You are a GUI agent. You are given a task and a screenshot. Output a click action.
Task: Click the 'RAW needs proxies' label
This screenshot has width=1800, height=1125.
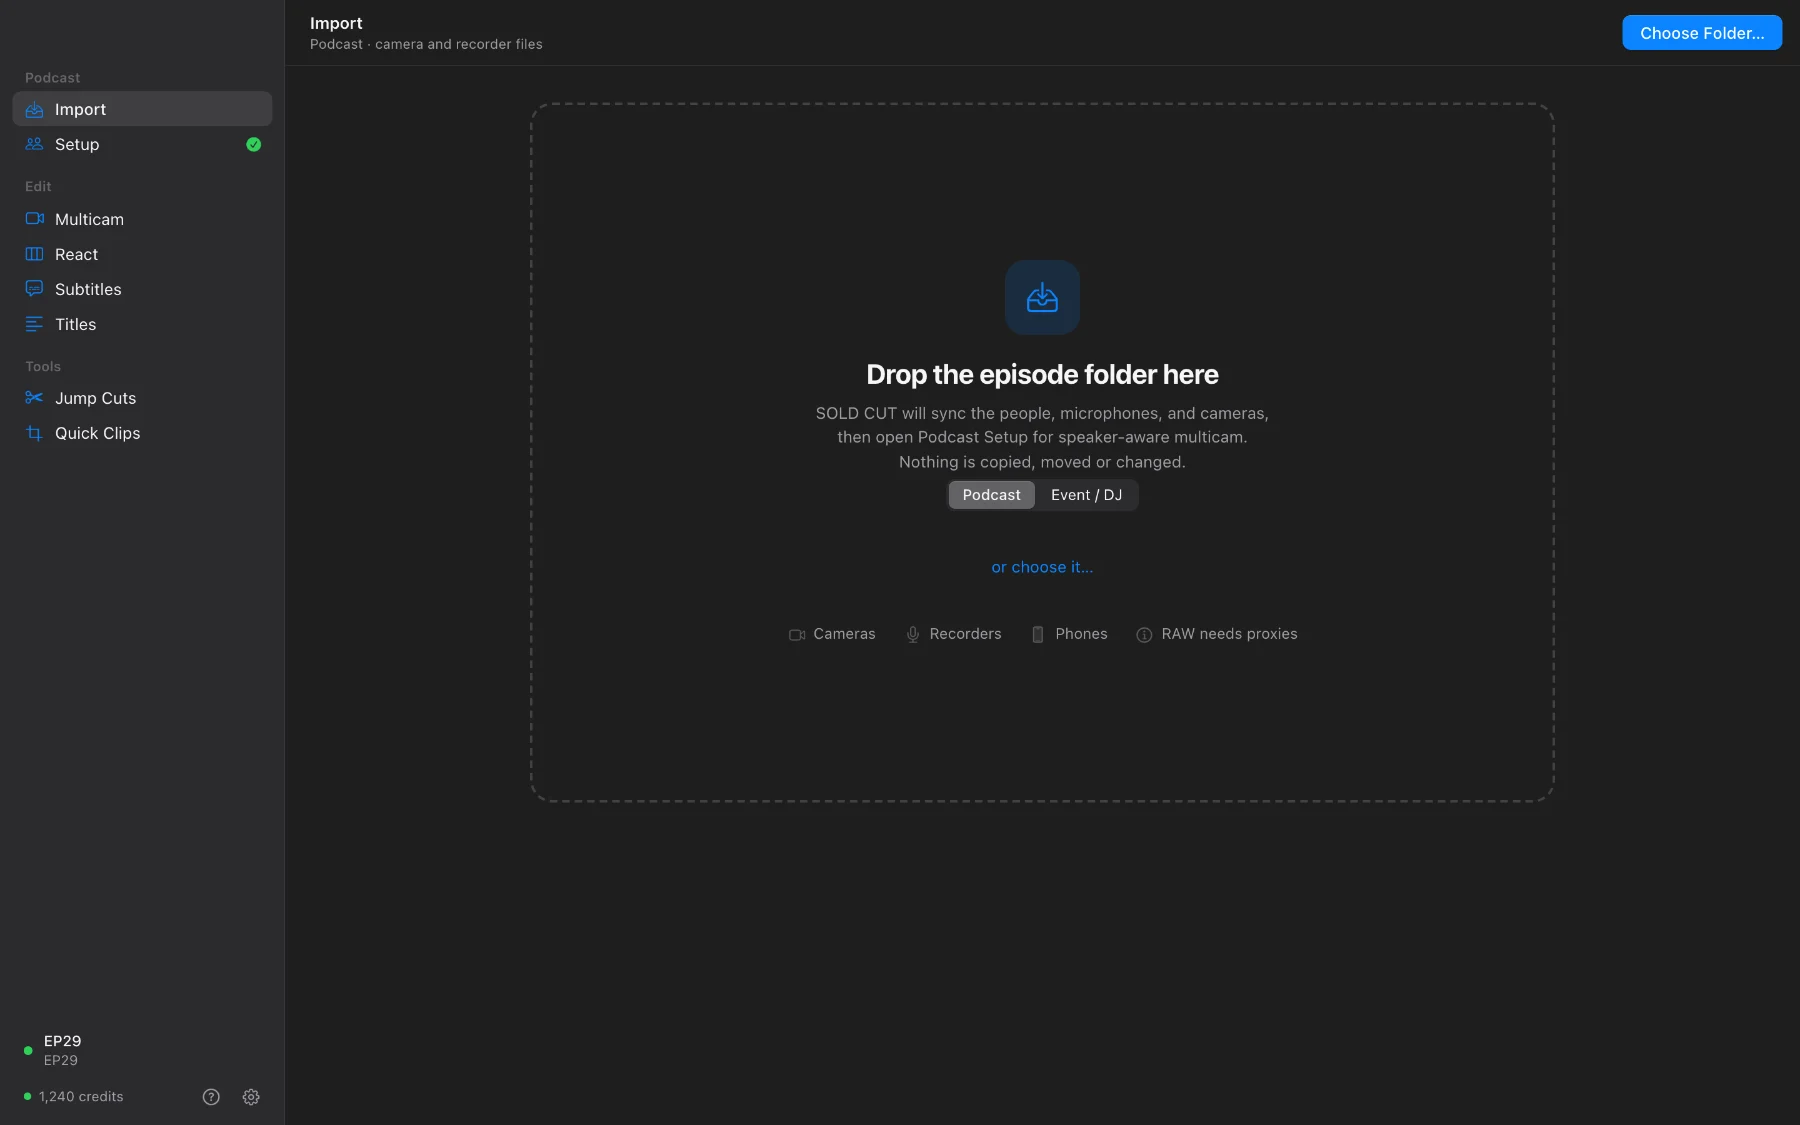[1229, 634]
